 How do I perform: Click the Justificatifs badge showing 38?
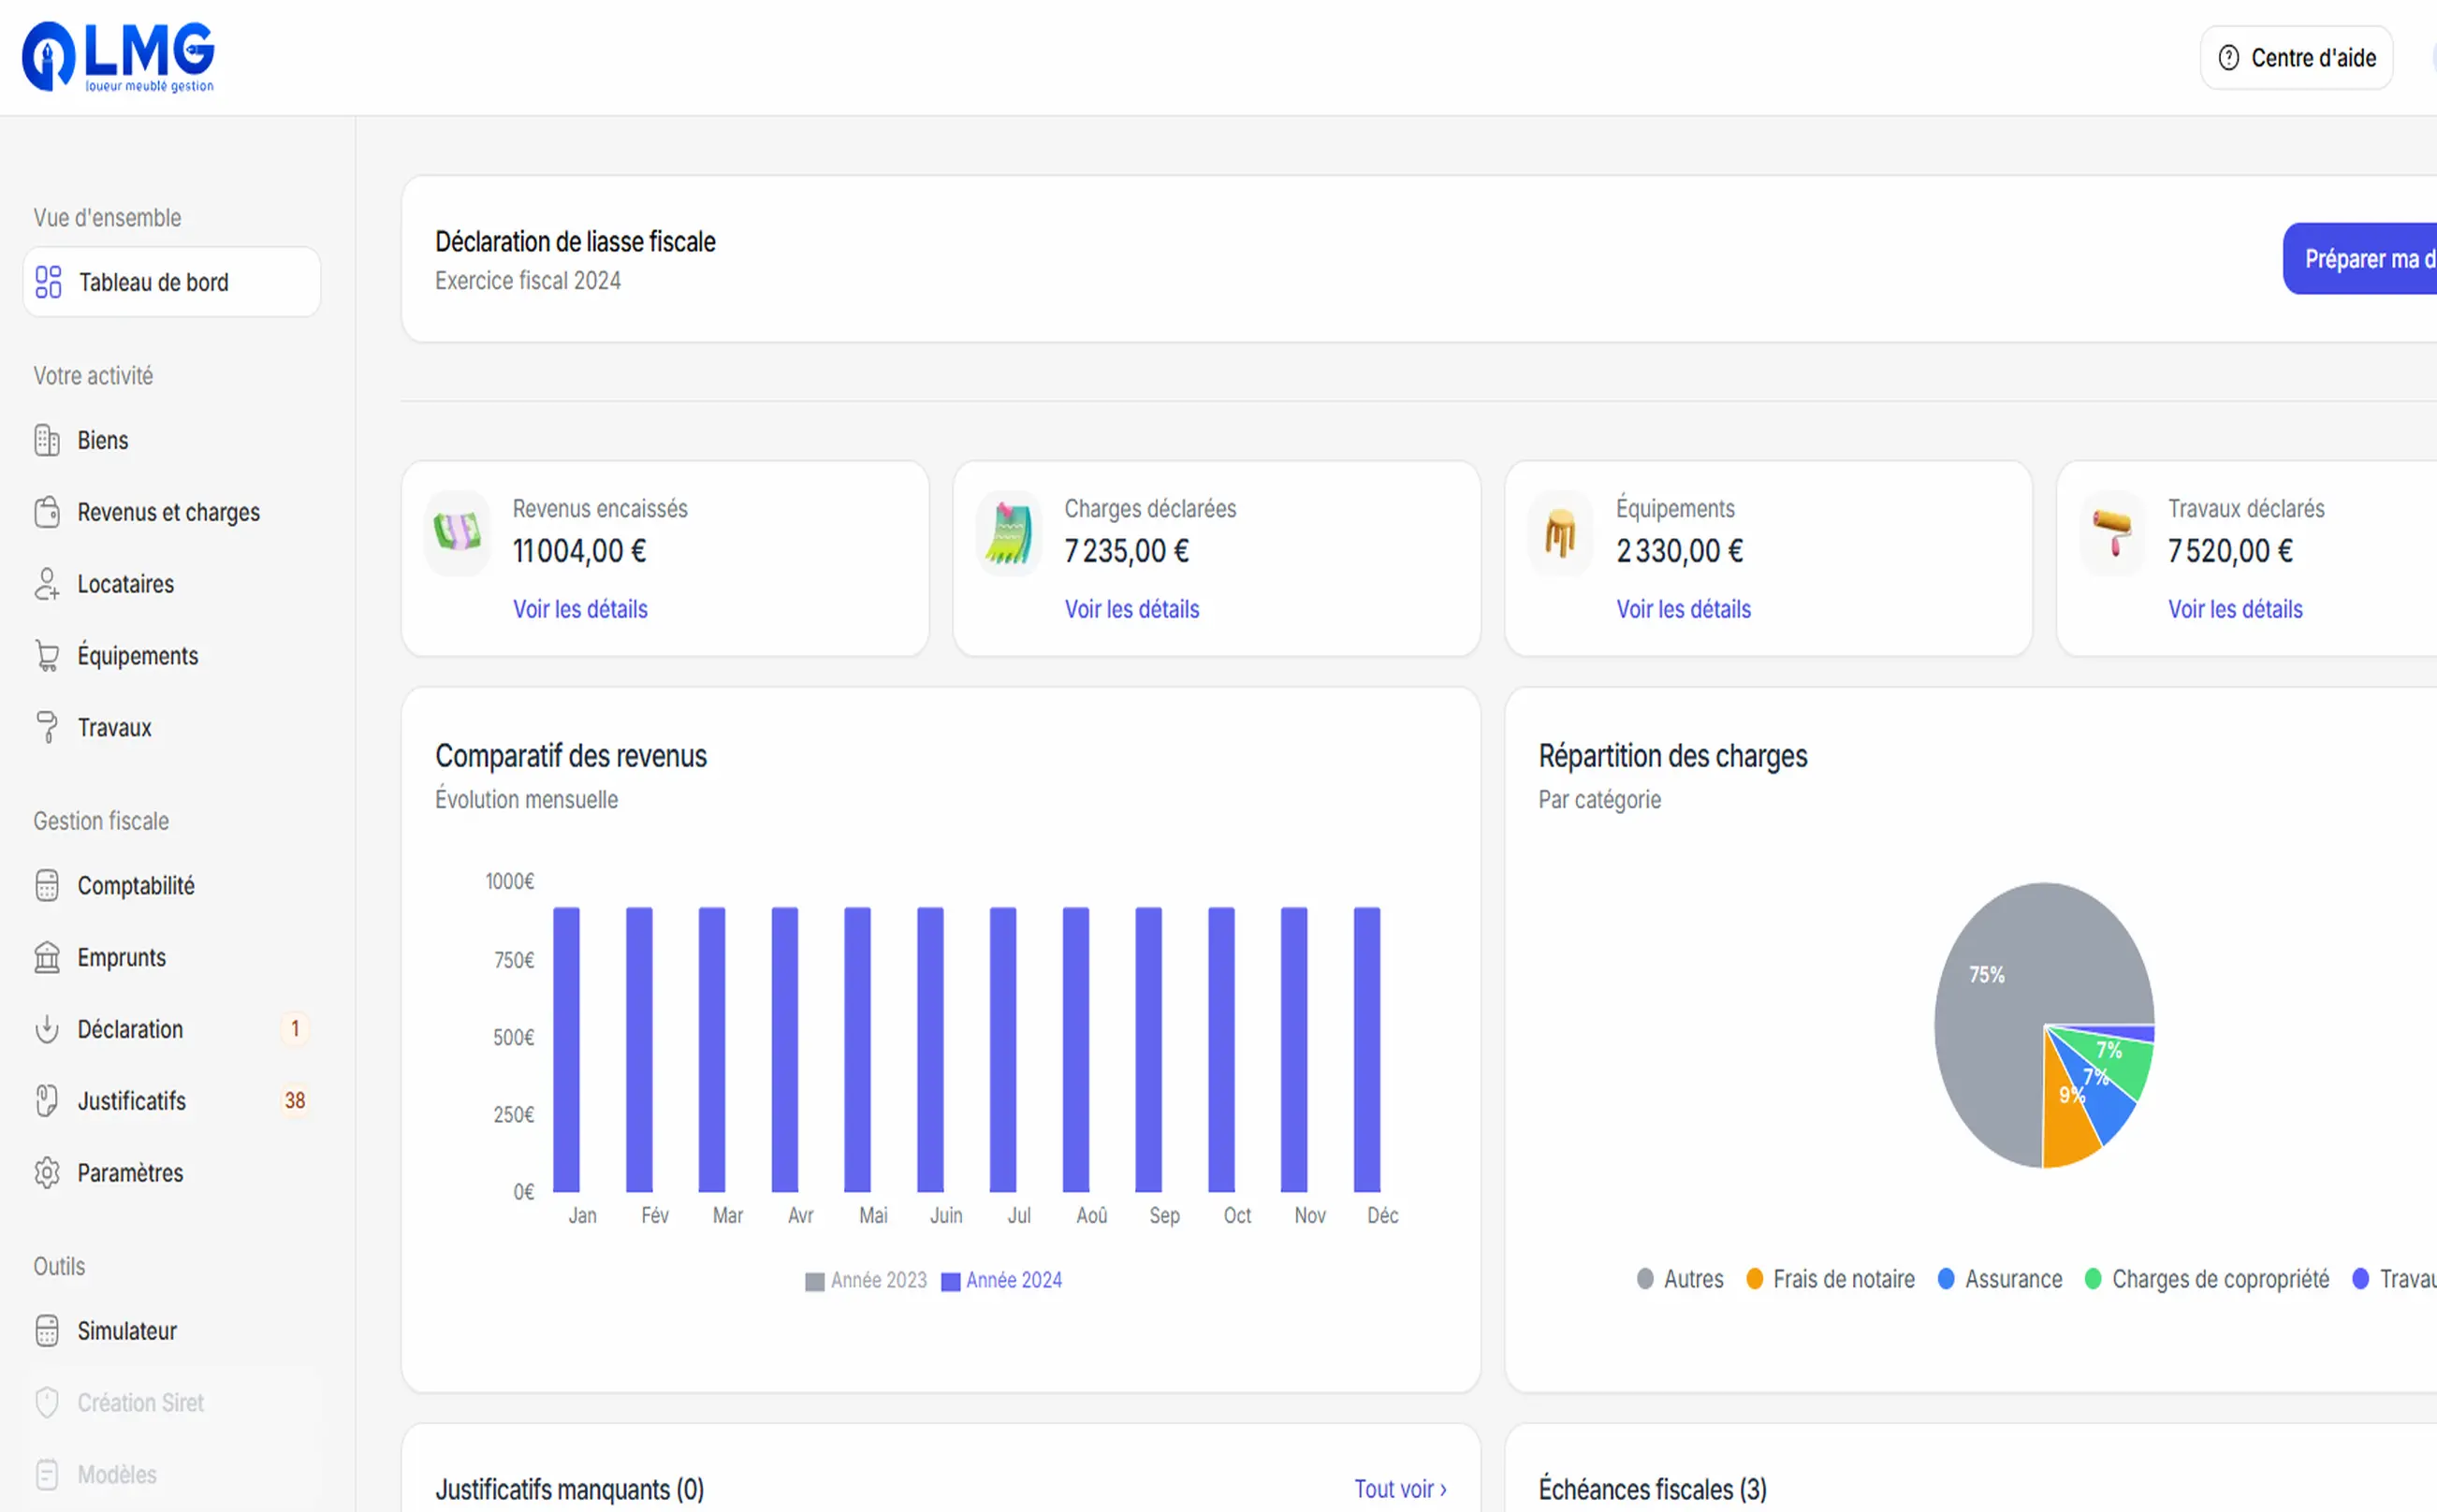(294, 1100)
